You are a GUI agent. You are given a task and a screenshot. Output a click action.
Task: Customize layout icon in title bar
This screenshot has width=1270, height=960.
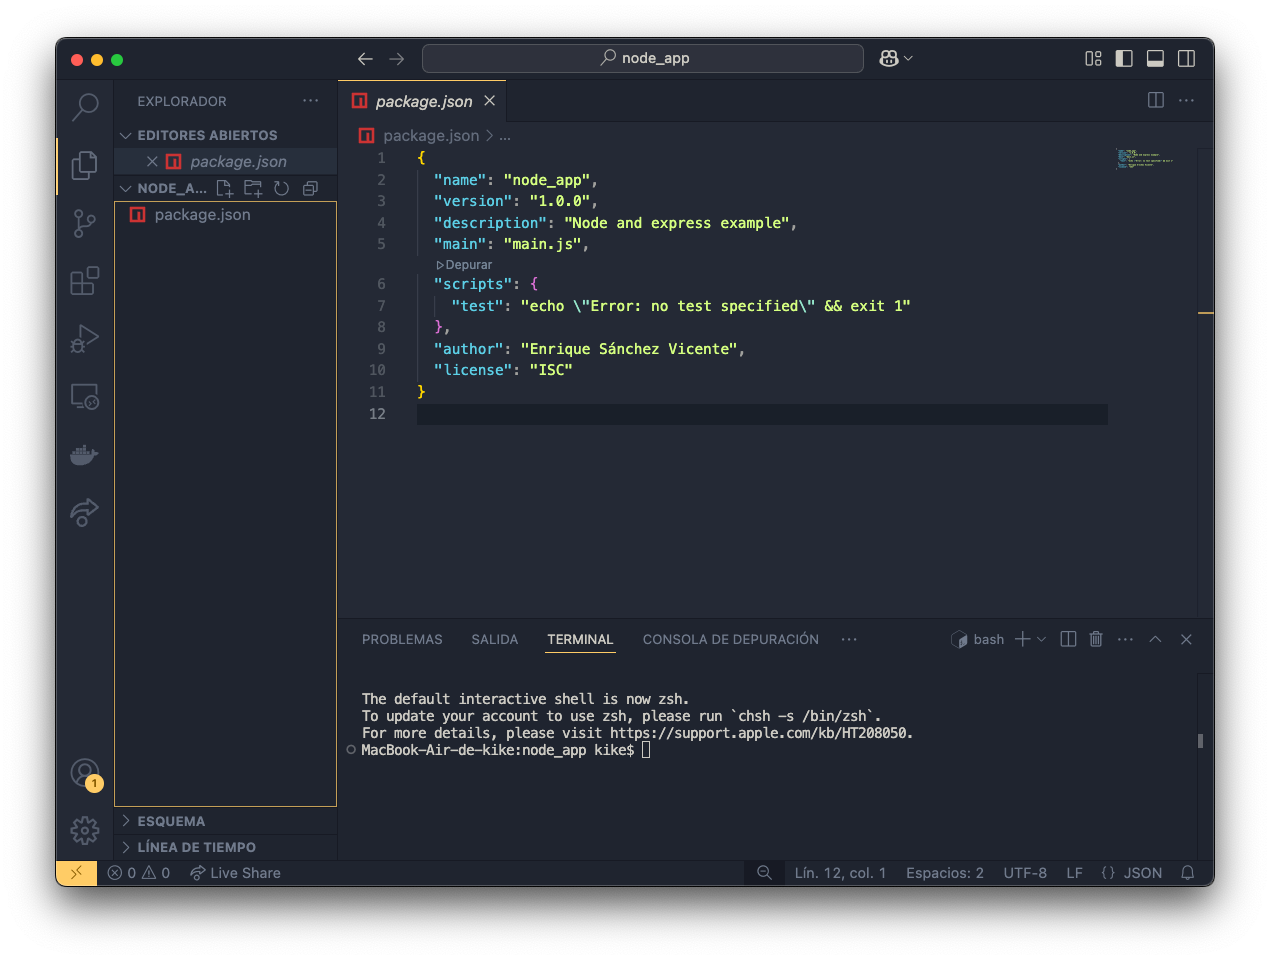click(x=1094, y=59)
